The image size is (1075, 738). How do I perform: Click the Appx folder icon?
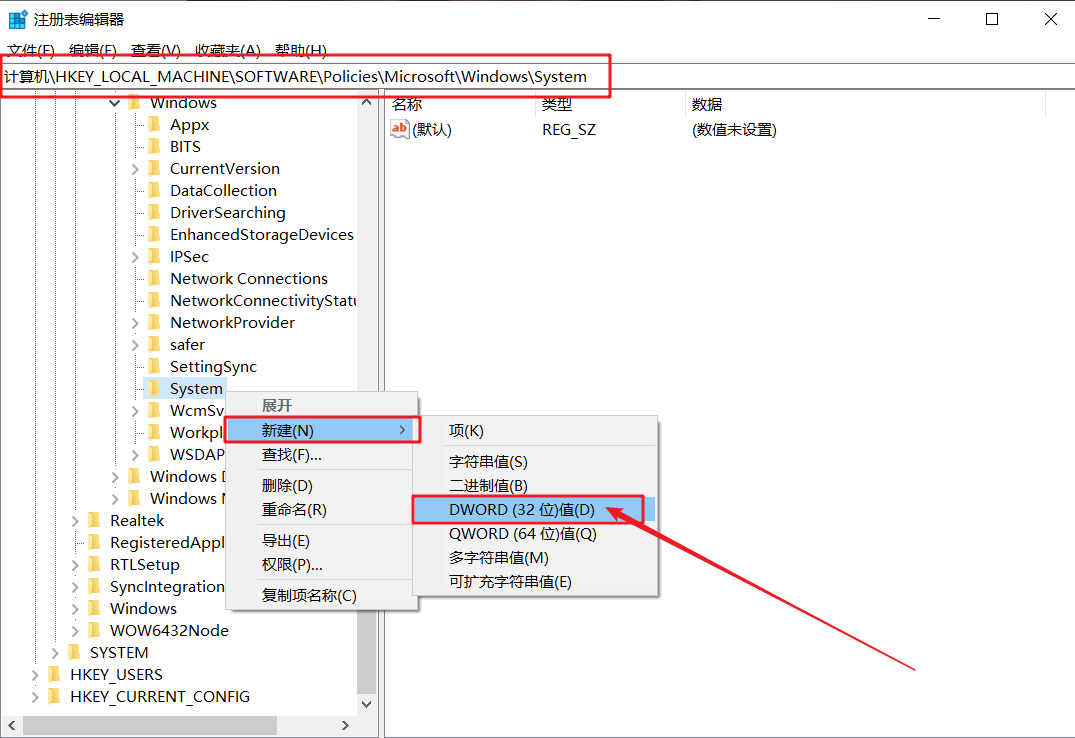[x=154, y=124]
